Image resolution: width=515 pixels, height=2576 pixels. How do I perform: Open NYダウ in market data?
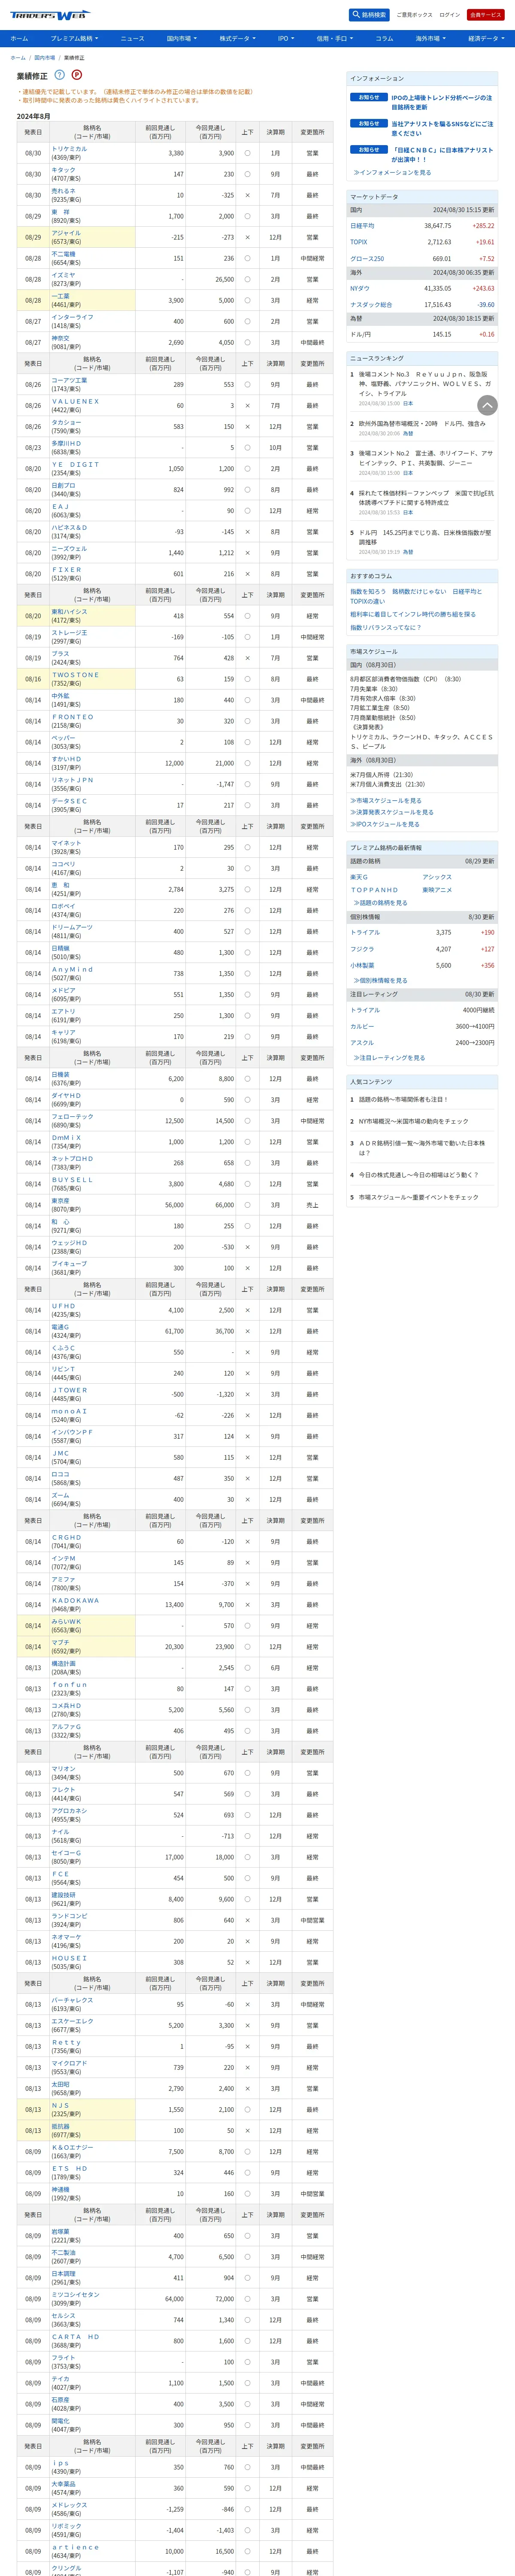(360, 288)
